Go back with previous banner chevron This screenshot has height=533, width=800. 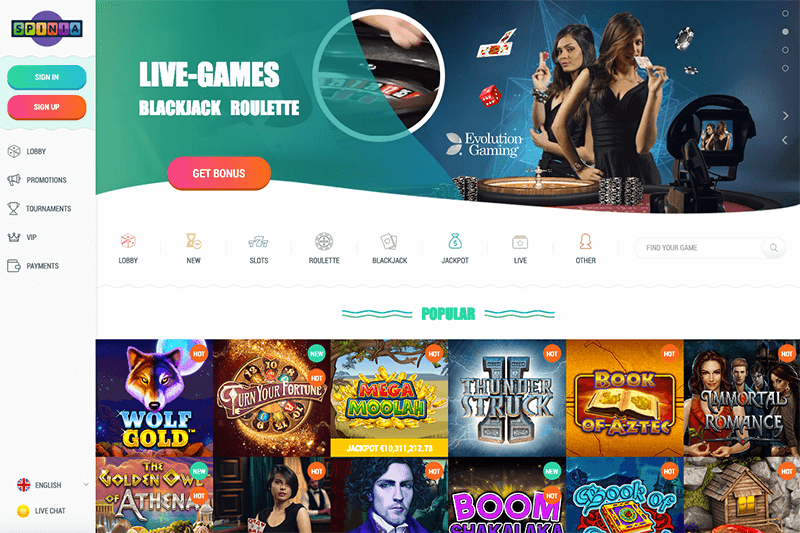point(785,140)
